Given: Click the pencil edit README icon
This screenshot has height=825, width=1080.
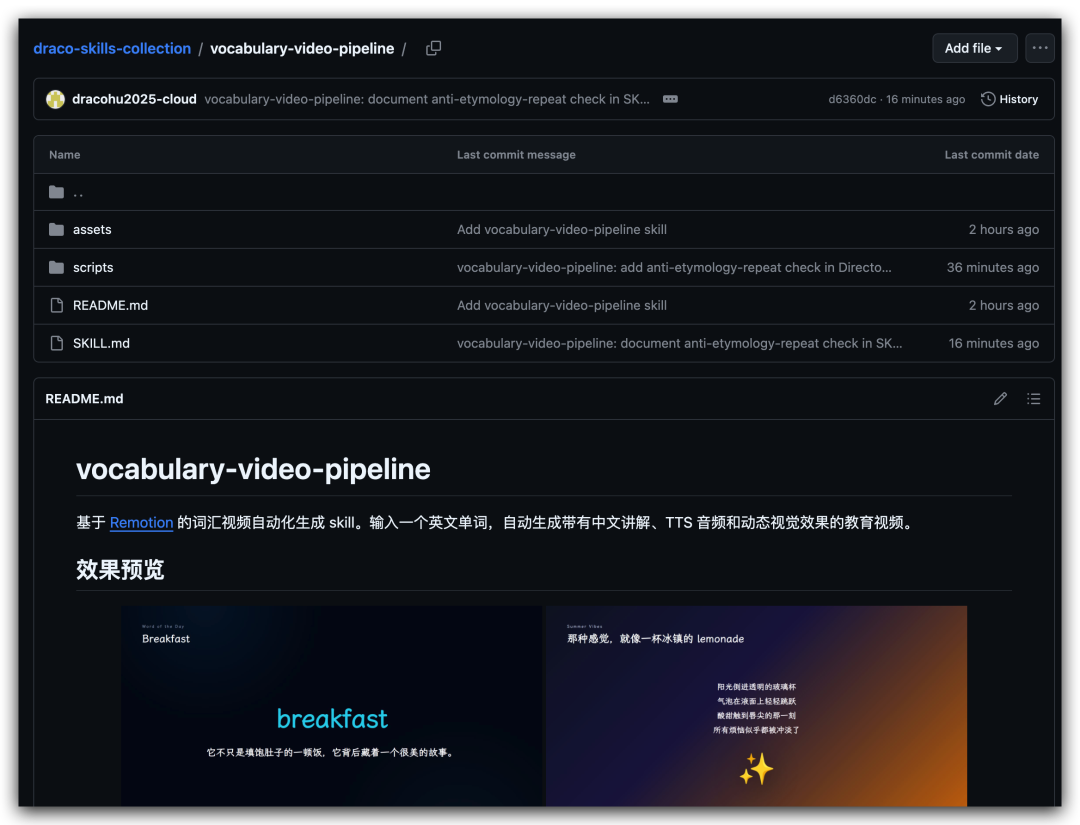Looking at the screenshot, I should pyautogui.click(x=1000, y=399).
